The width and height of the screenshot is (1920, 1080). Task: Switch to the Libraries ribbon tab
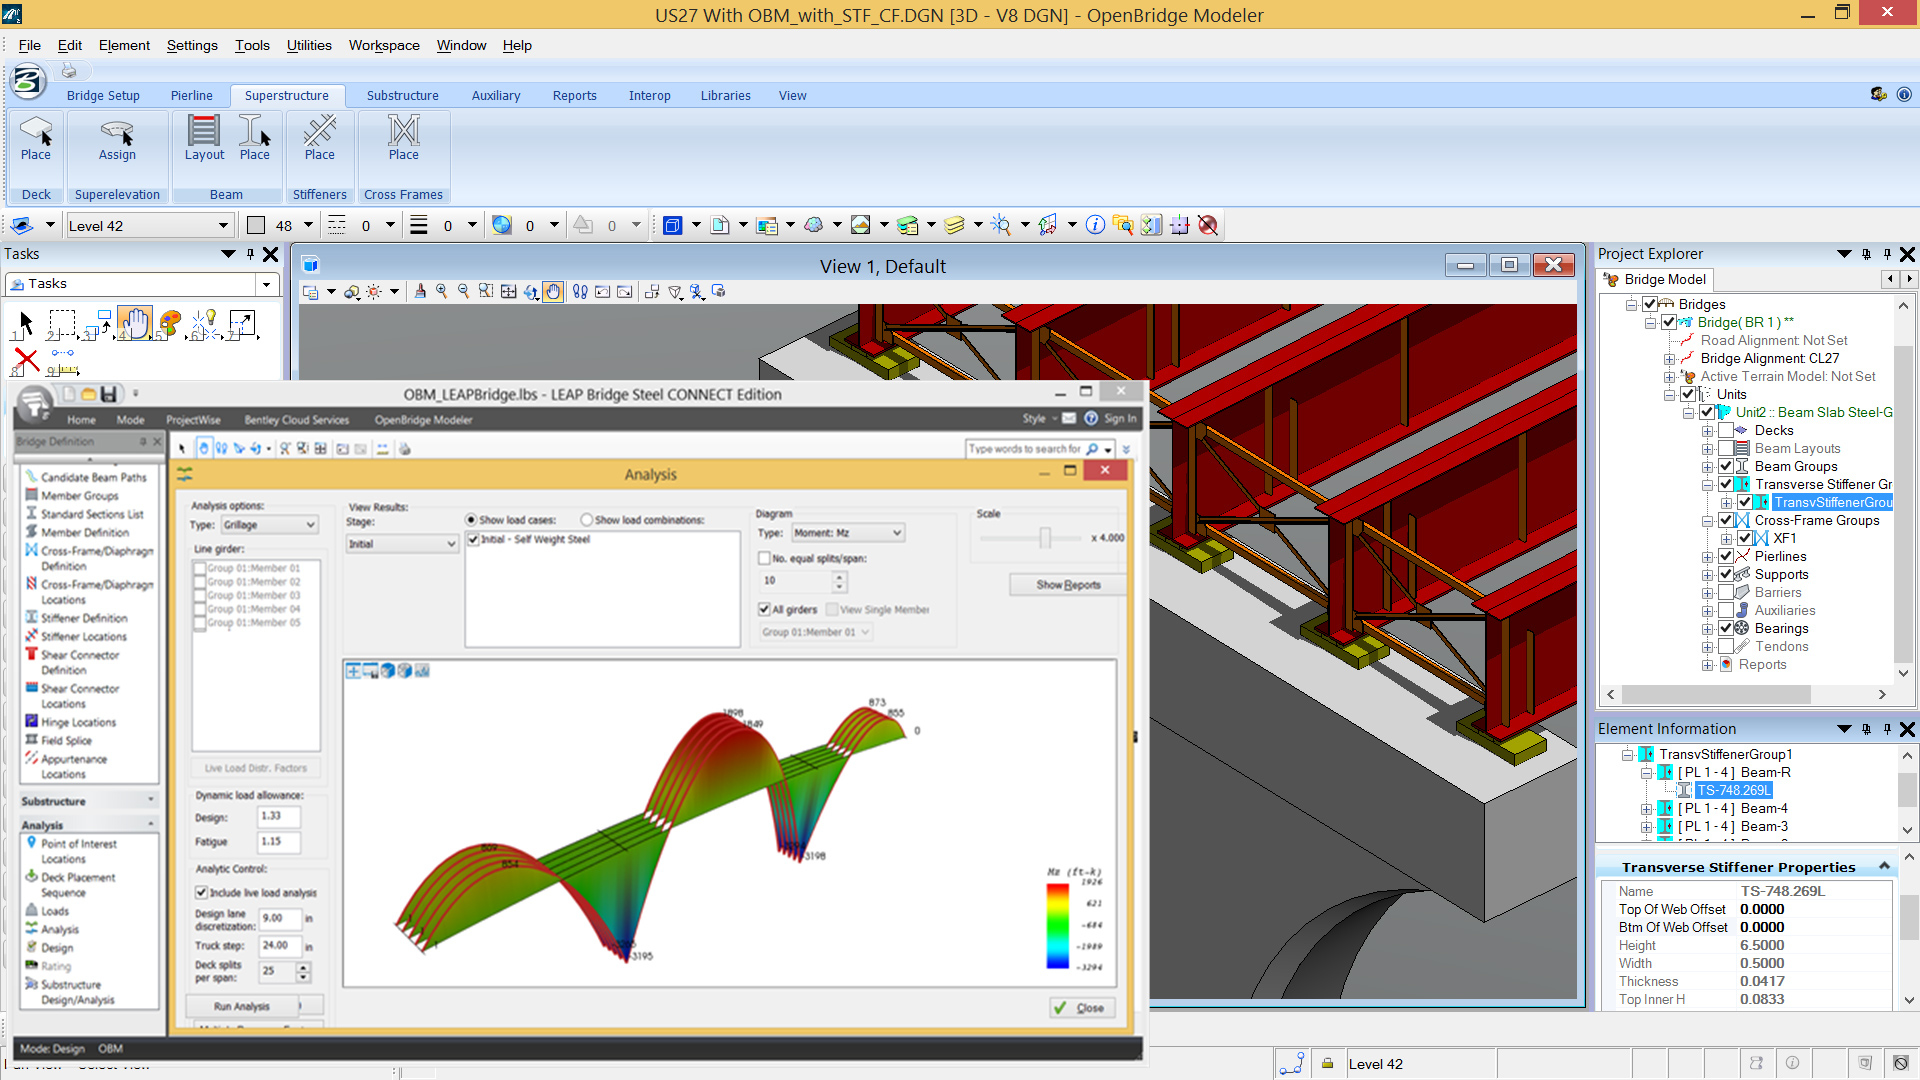[725, 96]
